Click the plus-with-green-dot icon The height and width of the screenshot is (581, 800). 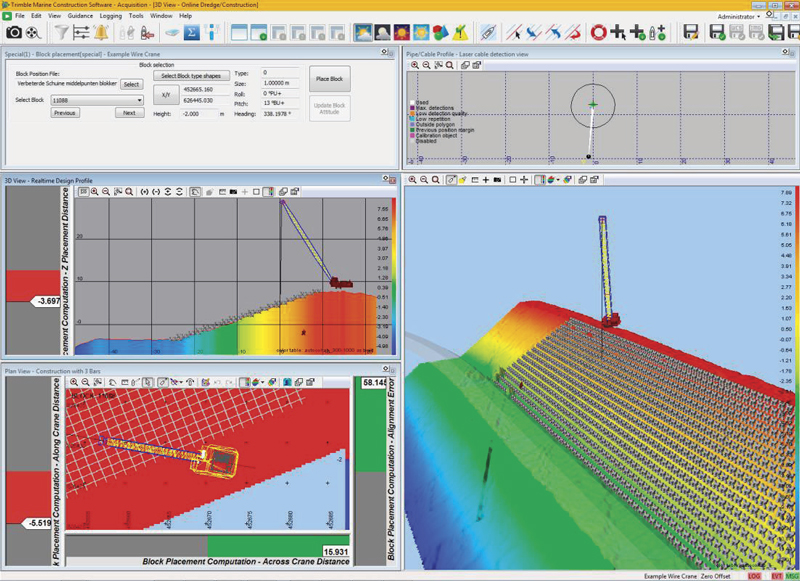pyautogui.click(x=638, y=33)
